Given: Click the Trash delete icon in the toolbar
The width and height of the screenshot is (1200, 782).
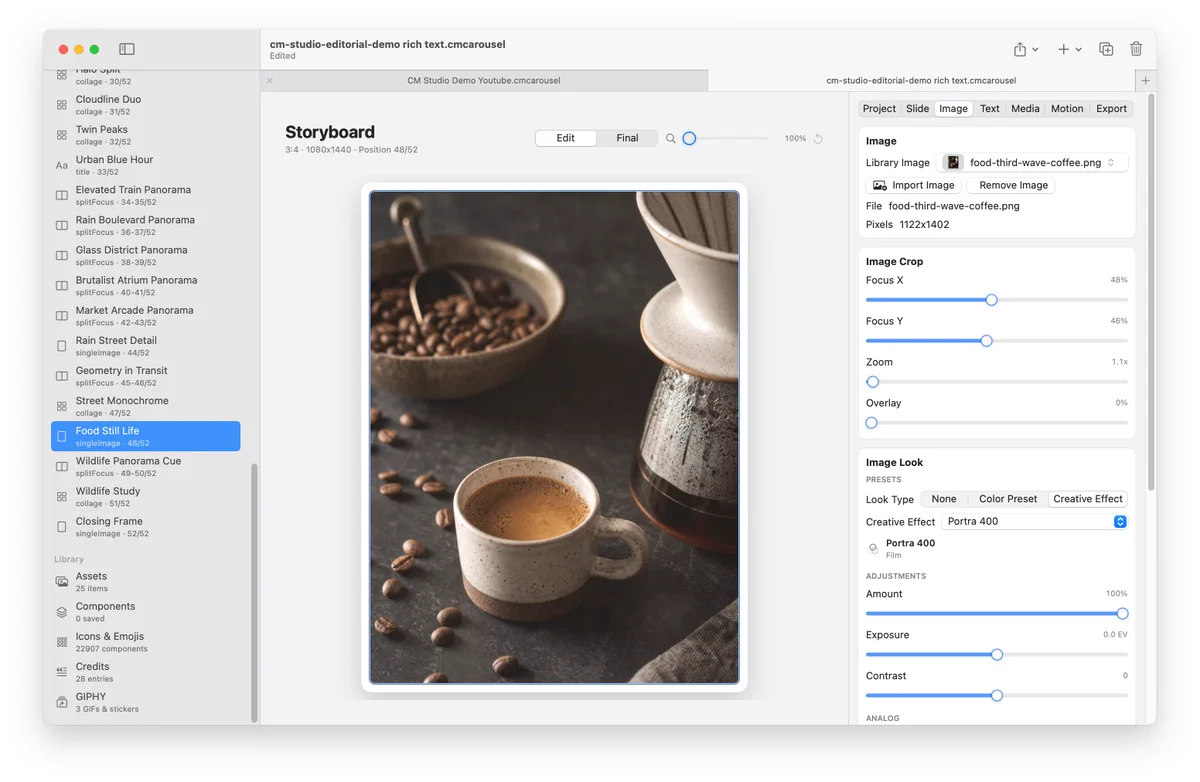Looking at the screenshot, I should click(1136, 49).
